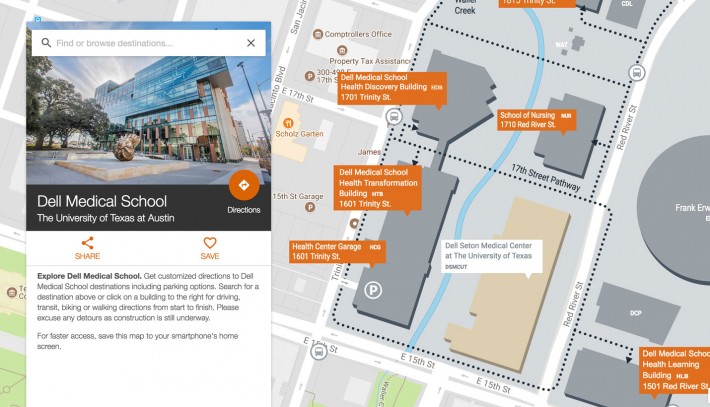Select the parking P icon on Health Center Garage
Viewport: 710px width, 407px height.
373,291
